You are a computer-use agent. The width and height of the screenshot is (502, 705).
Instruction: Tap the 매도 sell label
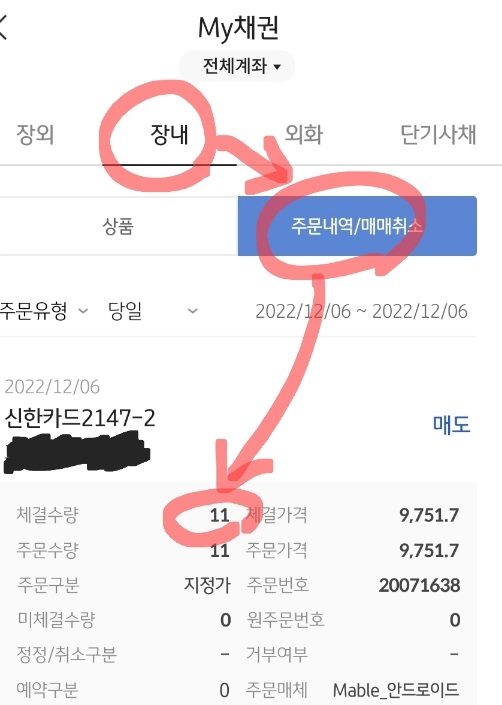[451, 424]
